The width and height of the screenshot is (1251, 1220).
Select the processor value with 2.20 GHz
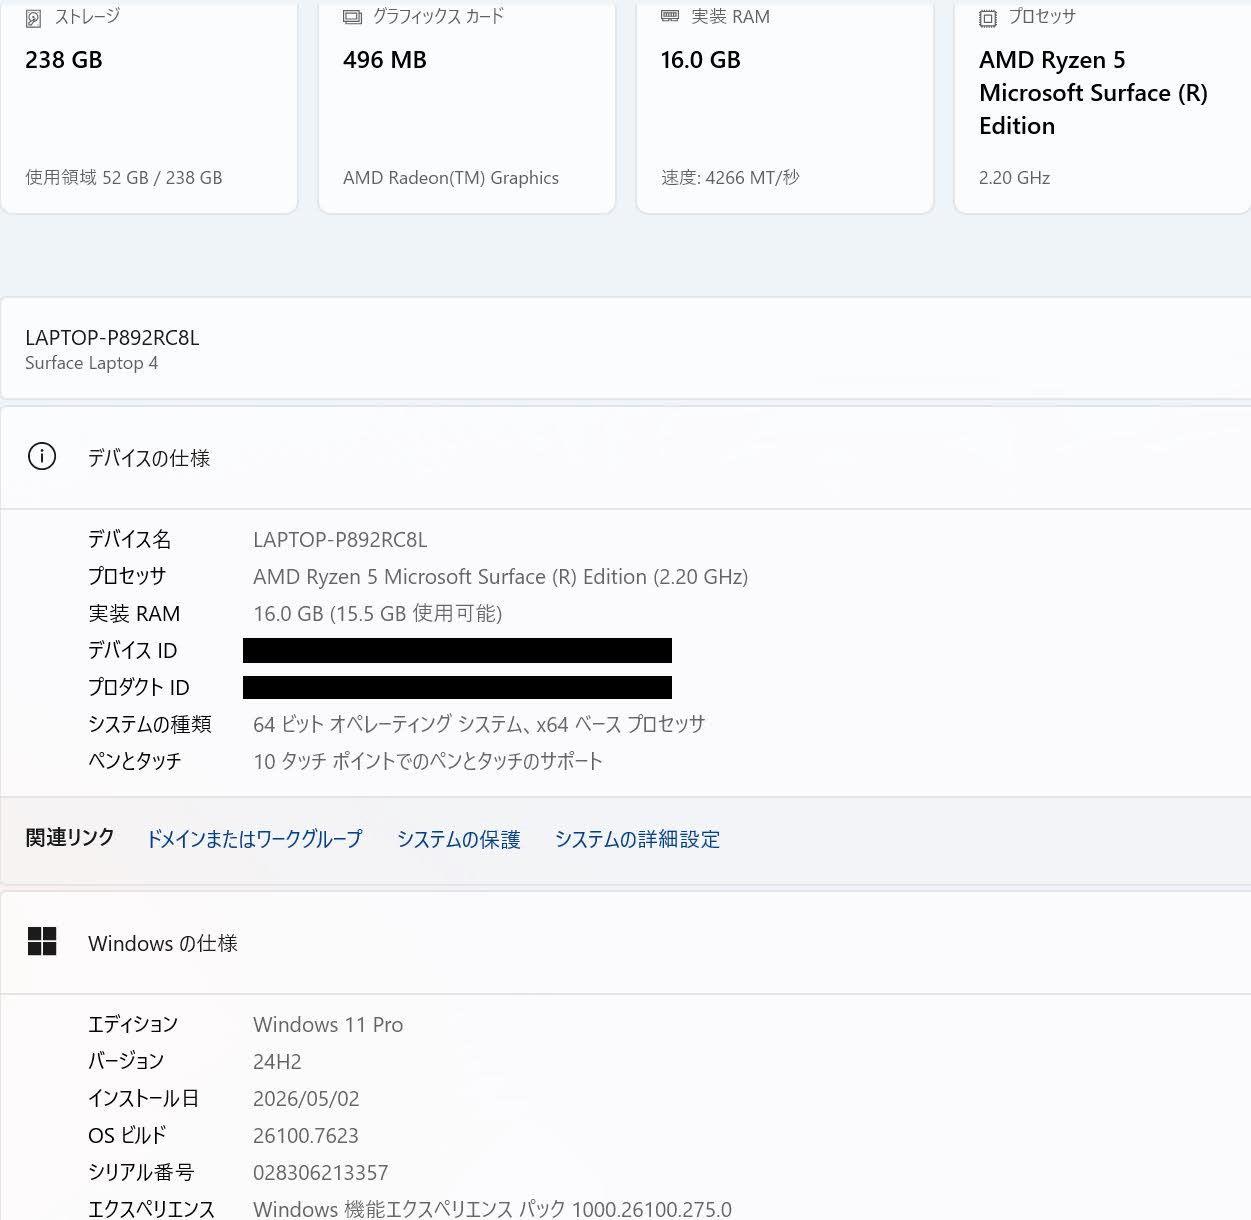(501, 577)
